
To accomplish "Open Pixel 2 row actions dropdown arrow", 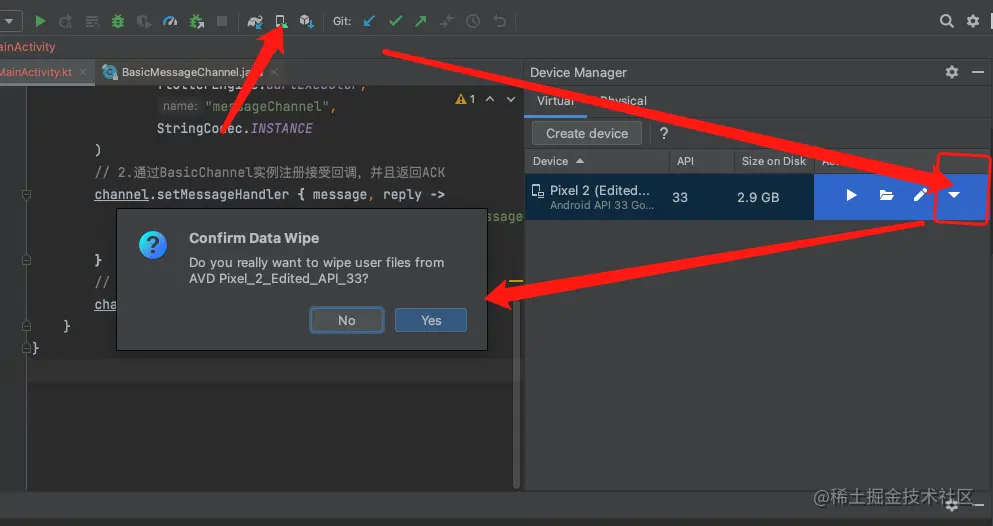I will point(954,196).
